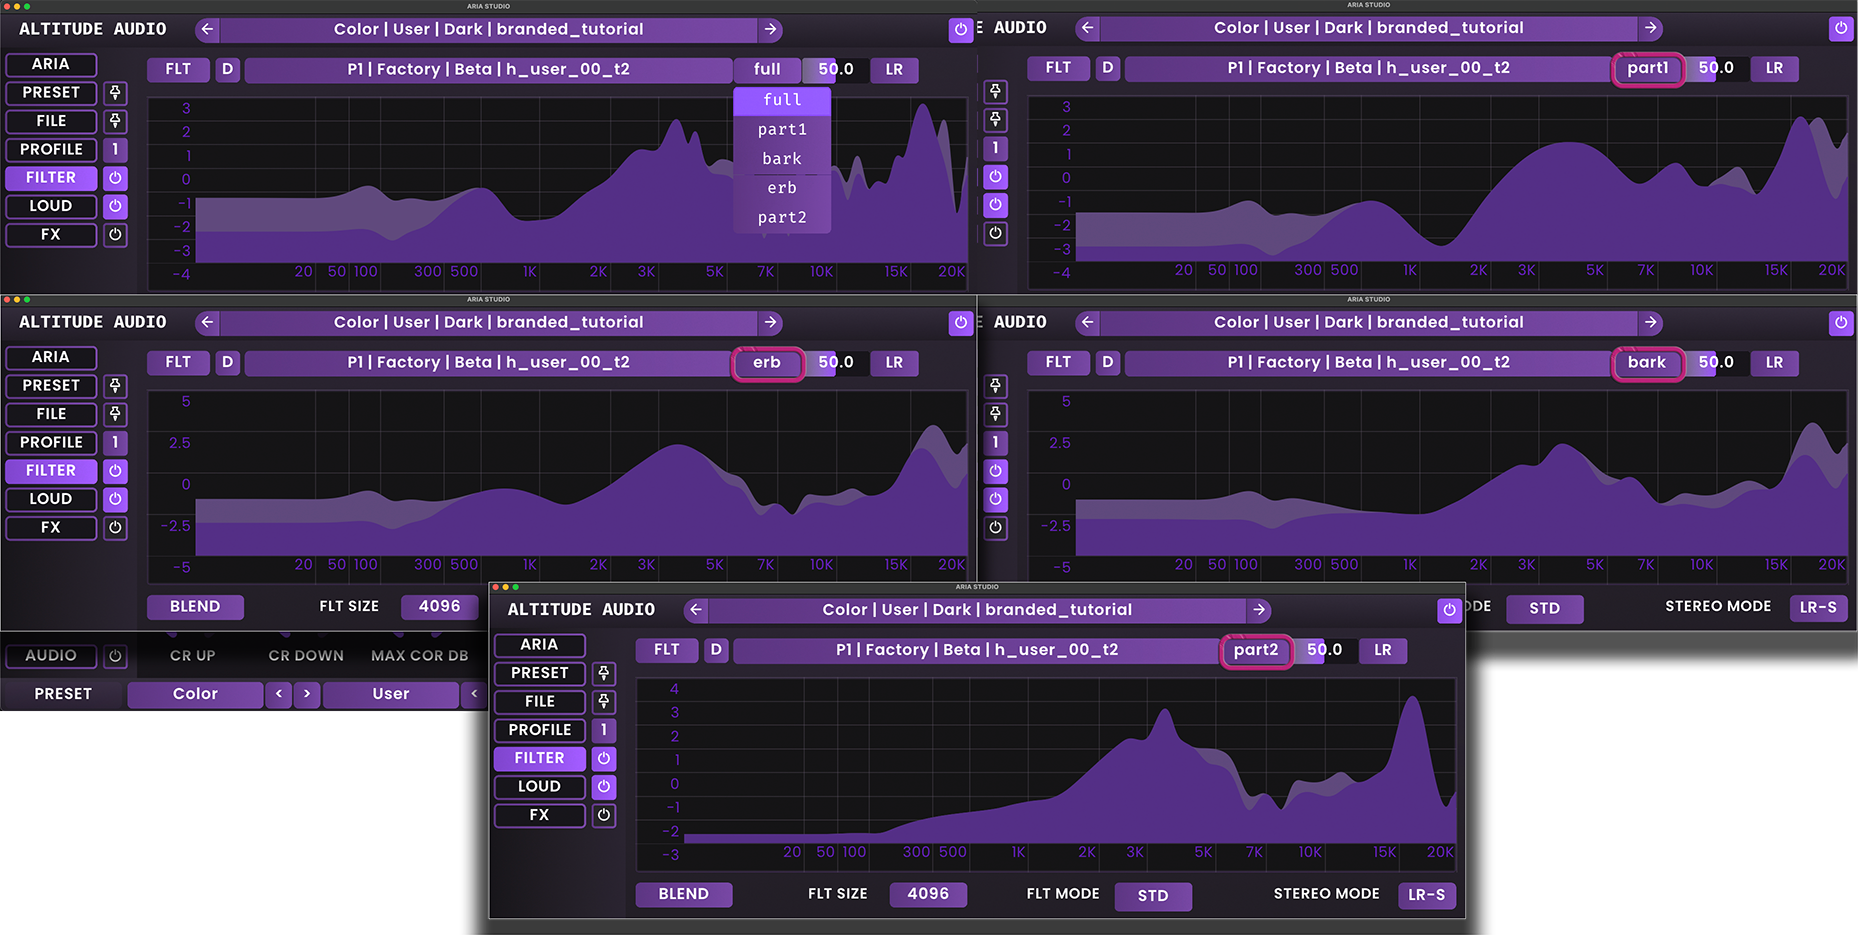
Task: Click previous preset arrow in middle-left window
Action: [207, 322]
